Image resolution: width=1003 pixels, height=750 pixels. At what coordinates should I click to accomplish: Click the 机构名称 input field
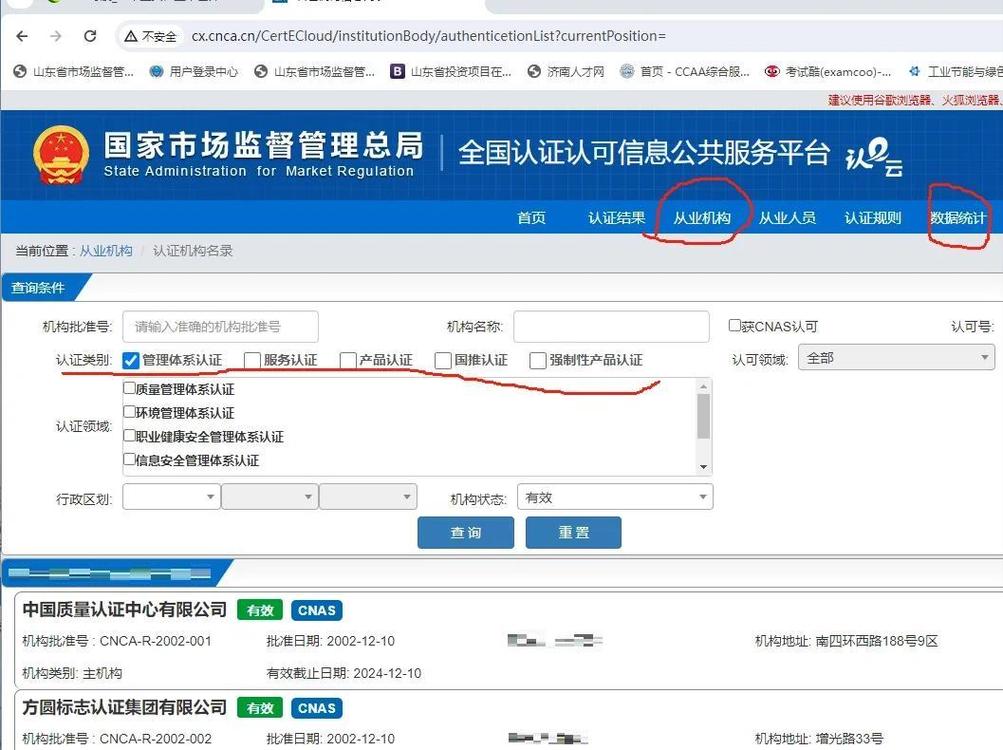pyautogui.click(x=612, y=326)
